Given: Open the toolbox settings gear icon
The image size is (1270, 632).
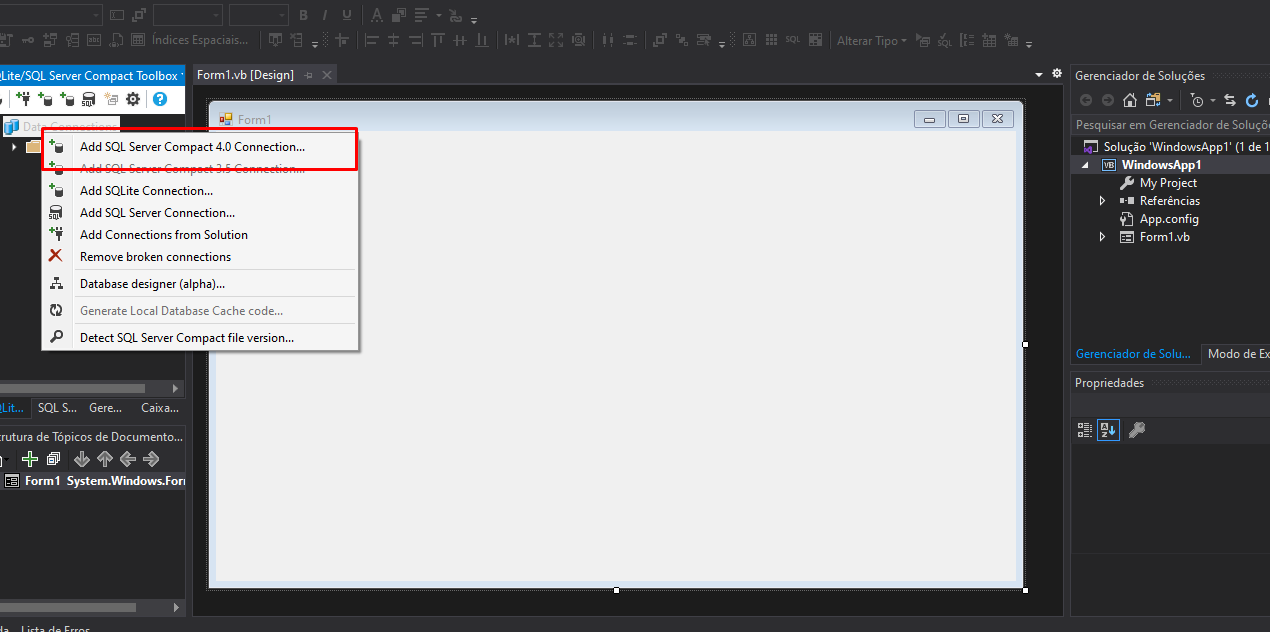Looking at the screenshot, I should coord(133,99).
